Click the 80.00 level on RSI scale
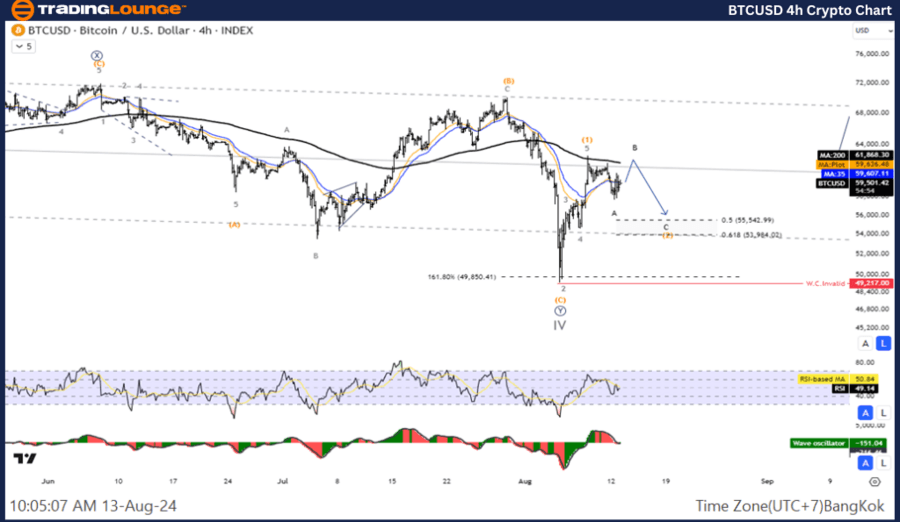Screen dimensions: 900x522 click(x=865, y=362)
